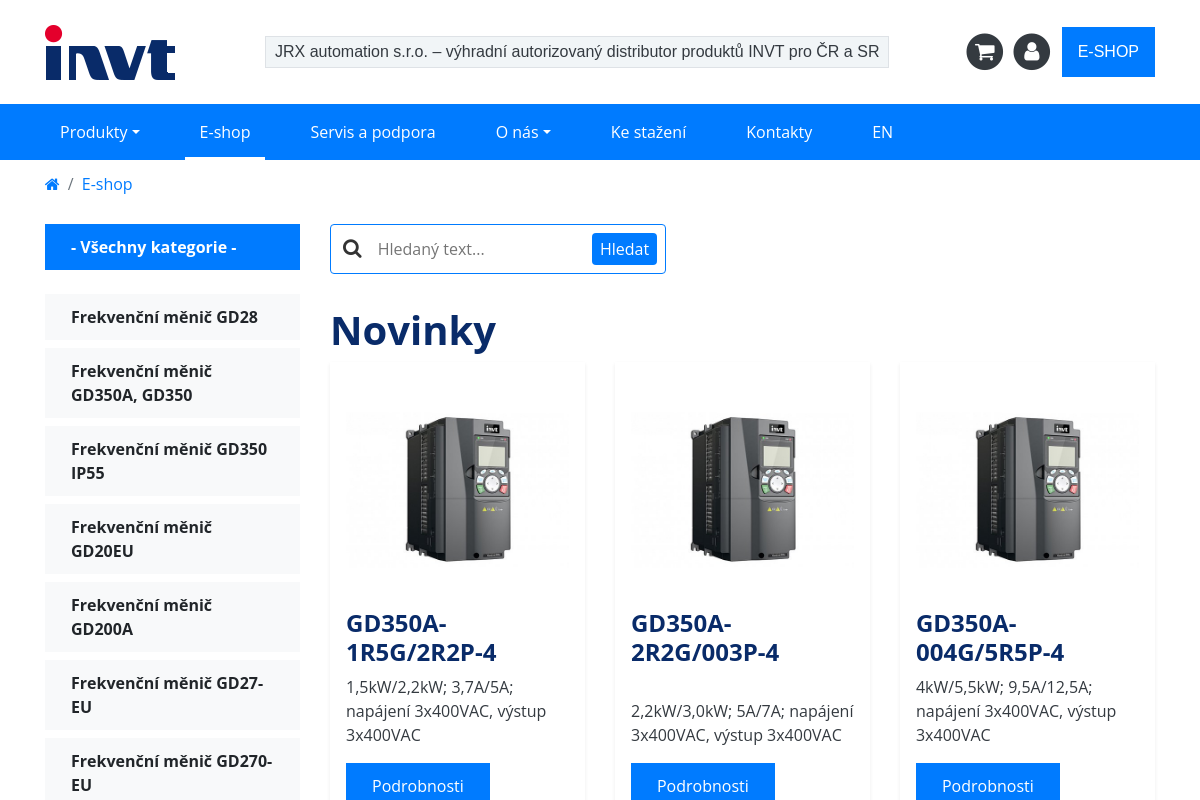Click the GD350A-1R5G/2R2P-4 product image
Viewport: 1200px width, 800px height.
[457, 488]
